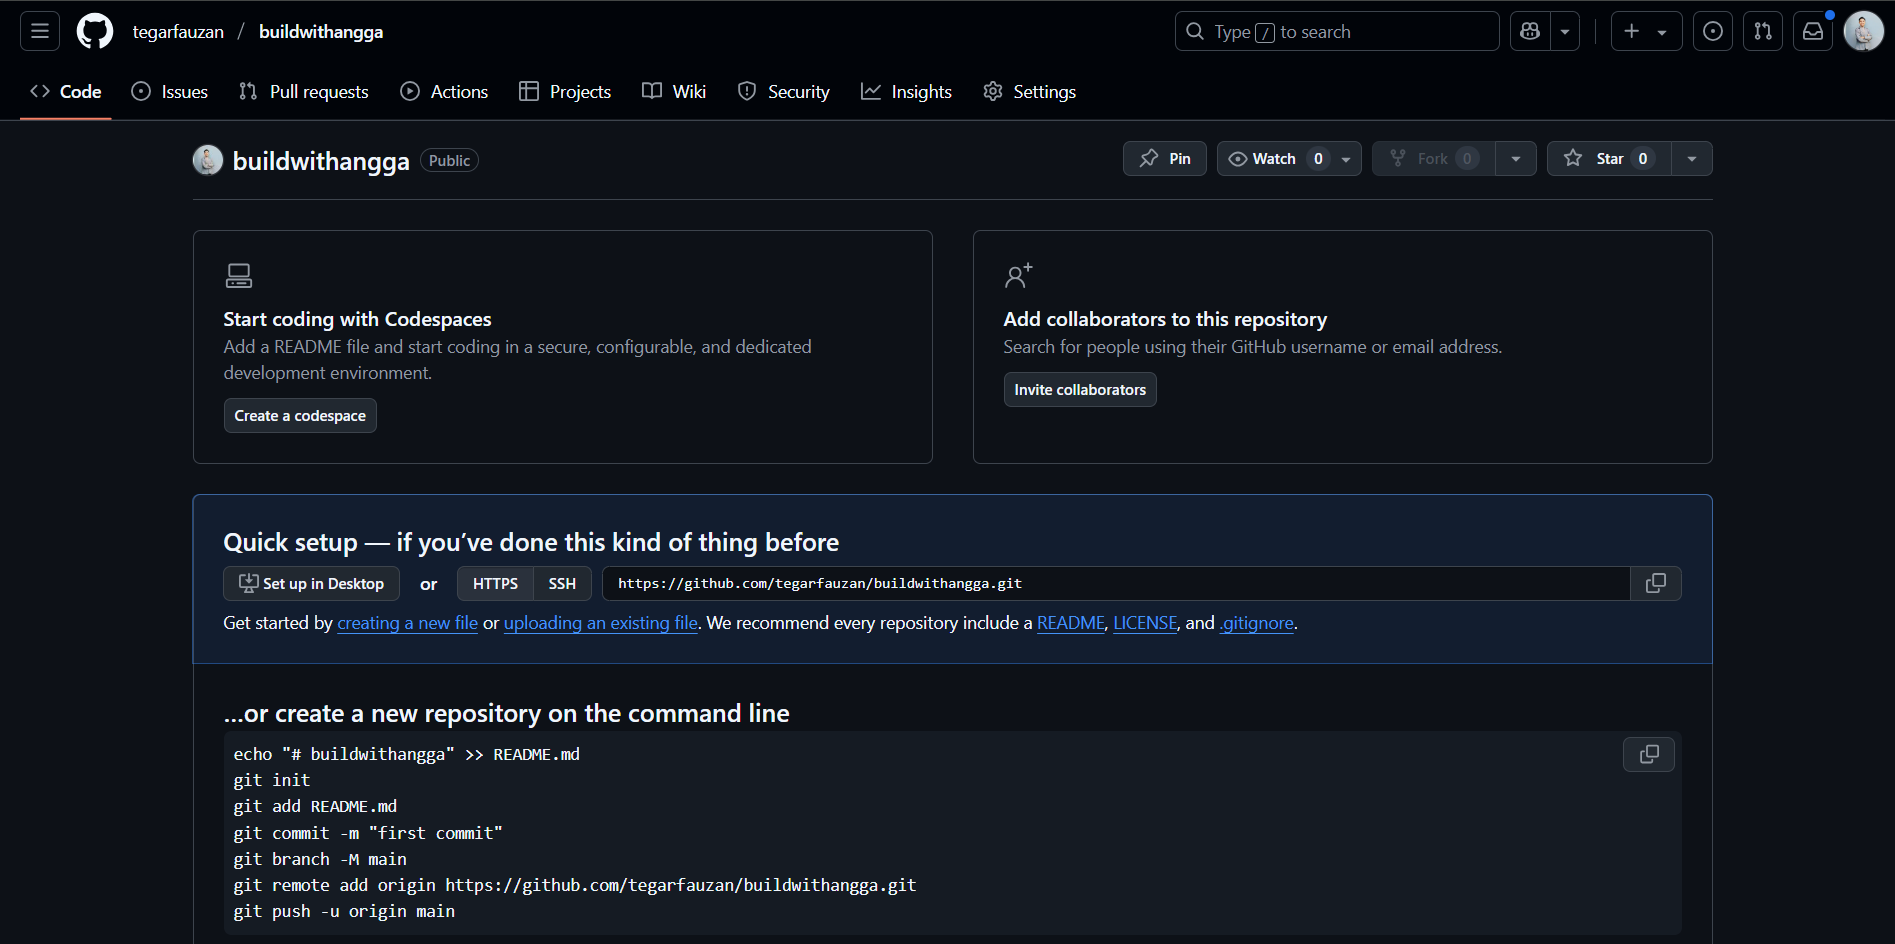Image resolution: width=1895 pixels, height=944 pixels.
Task: Switch to the Issues tab
Action: pos(170,91)
